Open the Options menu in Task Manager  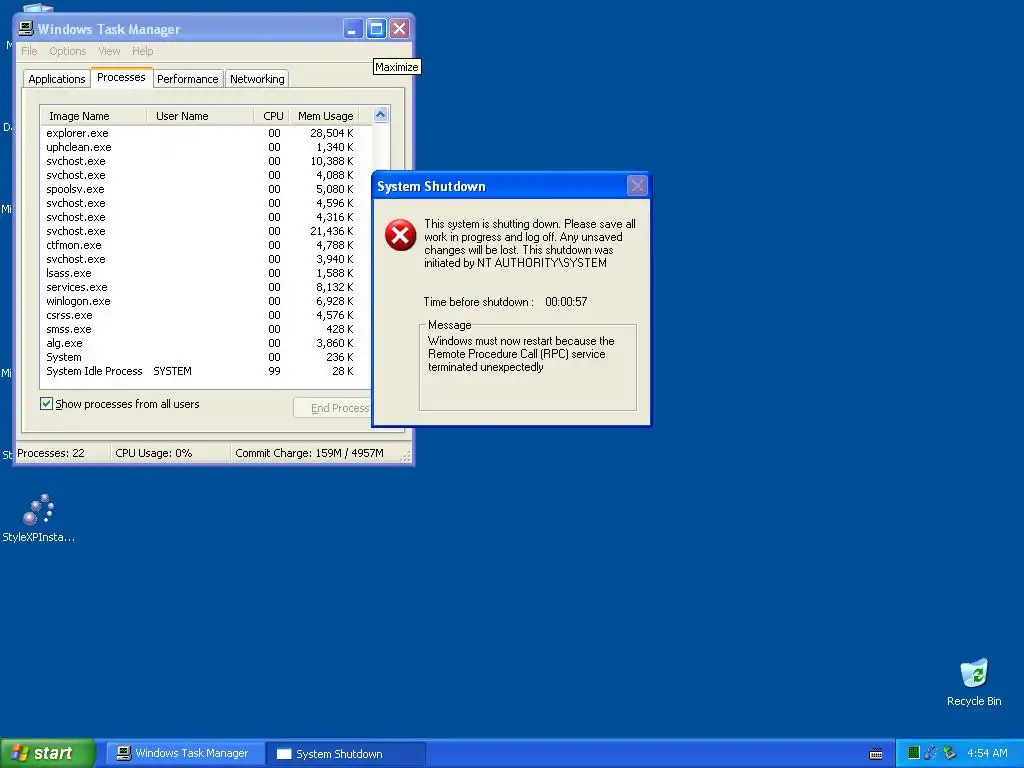[67, 51]
